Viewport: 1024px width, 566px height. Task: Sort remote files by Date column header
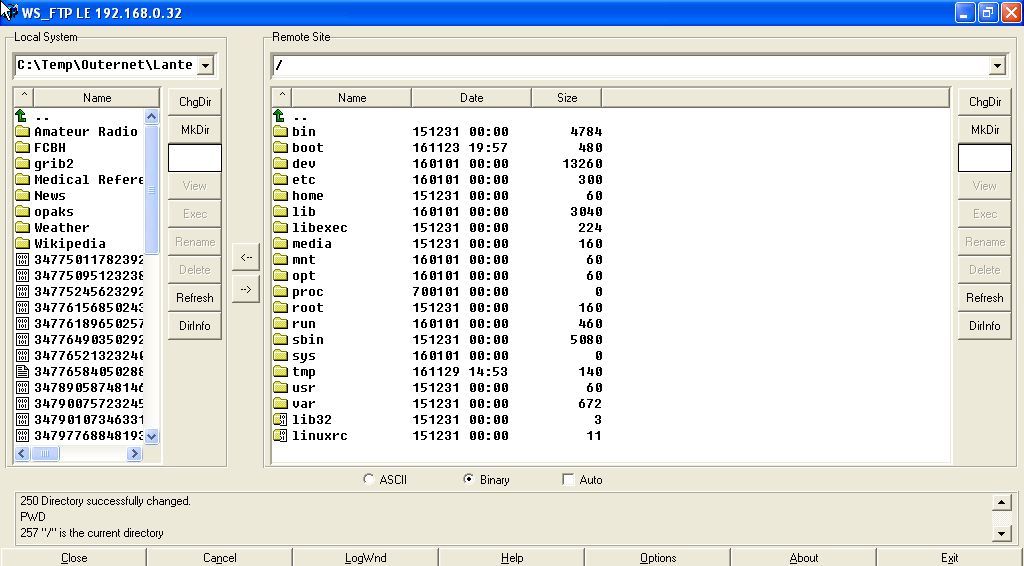point(471,98)
